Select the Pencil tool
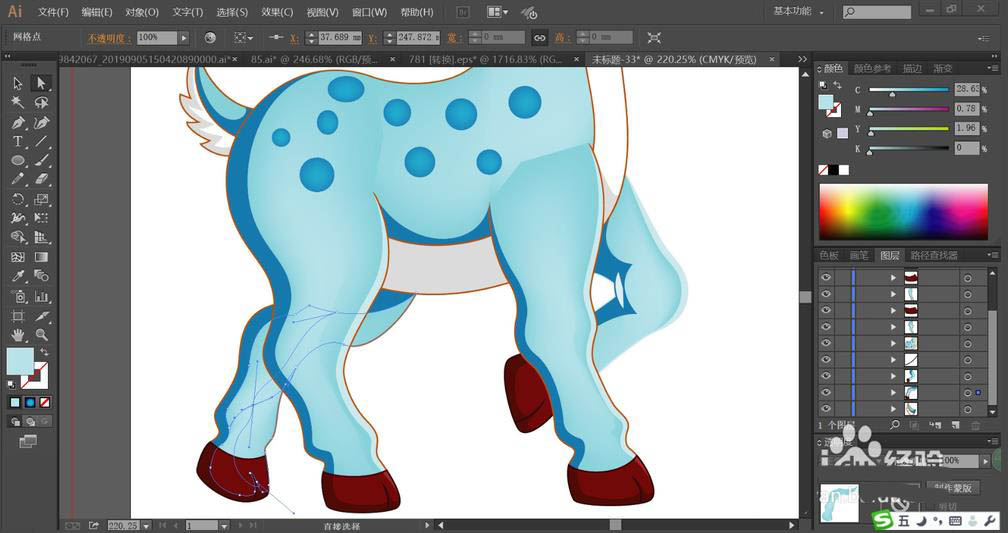The image size is (1008, 533). tap(17, 179)
